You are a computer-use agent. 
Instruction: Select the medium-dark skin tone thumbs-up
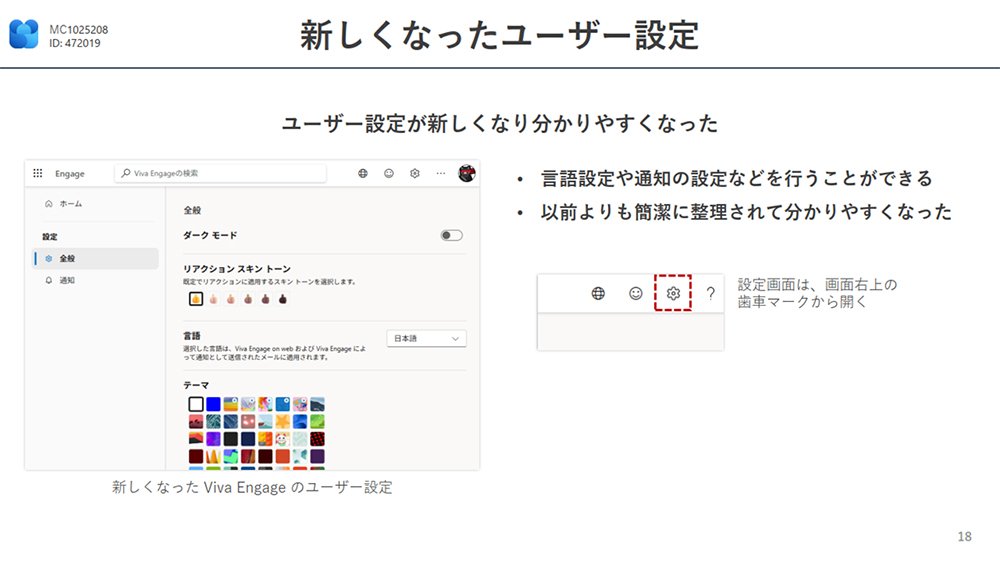pos(265,298)
